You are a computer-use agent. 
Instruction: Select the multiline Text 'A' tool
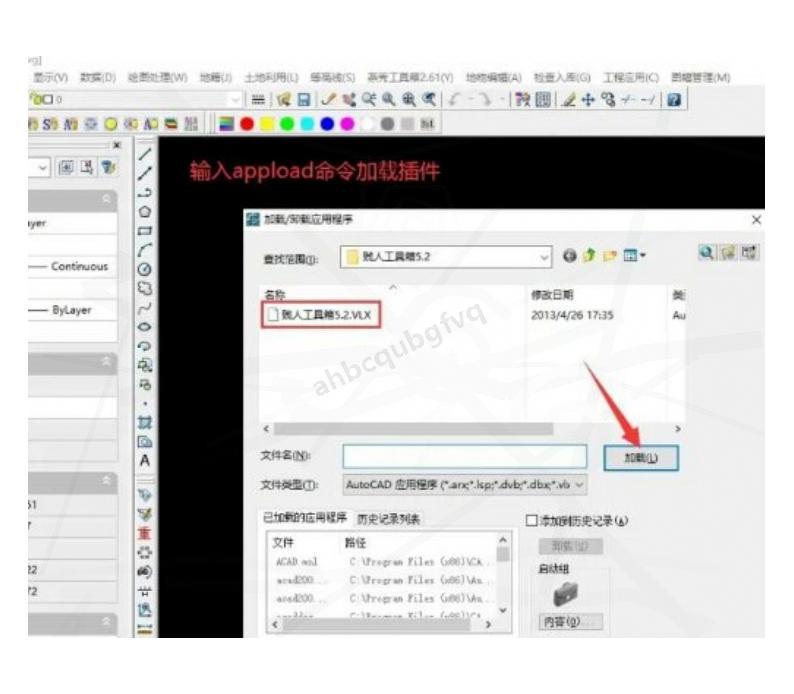145,461
